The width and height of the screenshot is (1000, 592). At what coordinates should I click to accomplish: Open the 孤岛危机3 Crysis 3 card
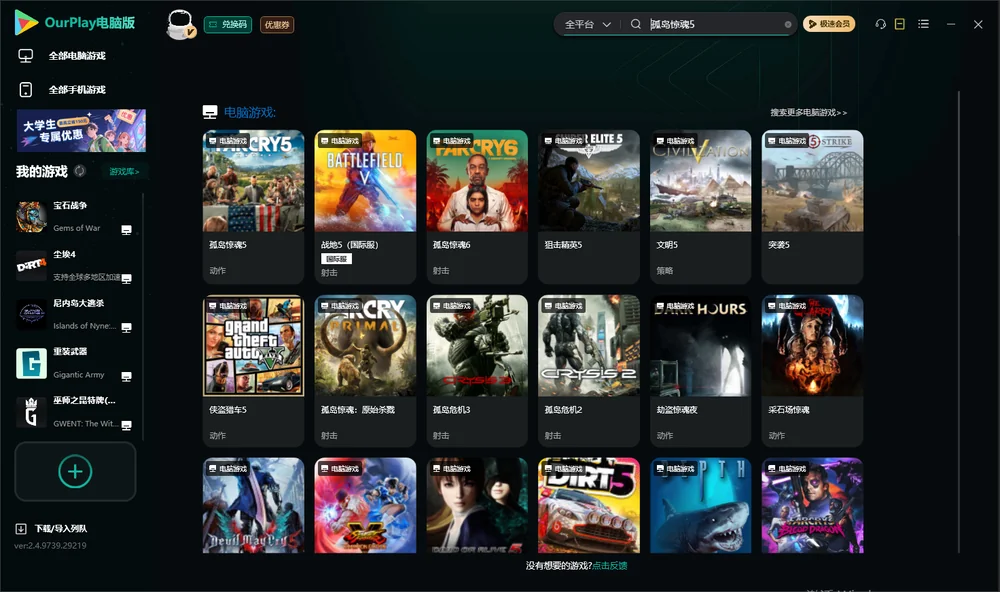tap(477, 371)
